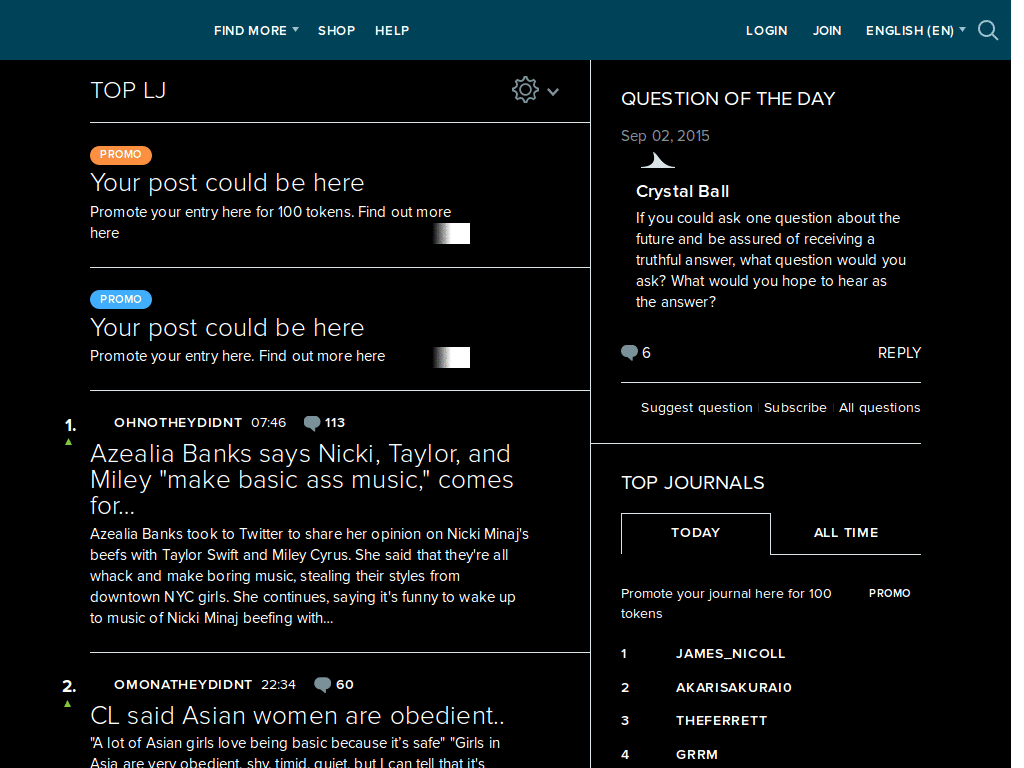The height and width of the screenshot is (768, 1024).
Task: Open the Azealia Banks post title
Action: [302, 479]
